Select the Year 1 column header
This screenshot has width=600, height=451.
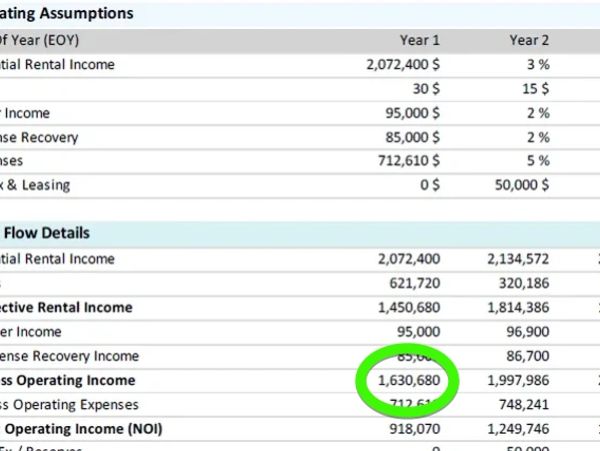click(x=420, y=40)
